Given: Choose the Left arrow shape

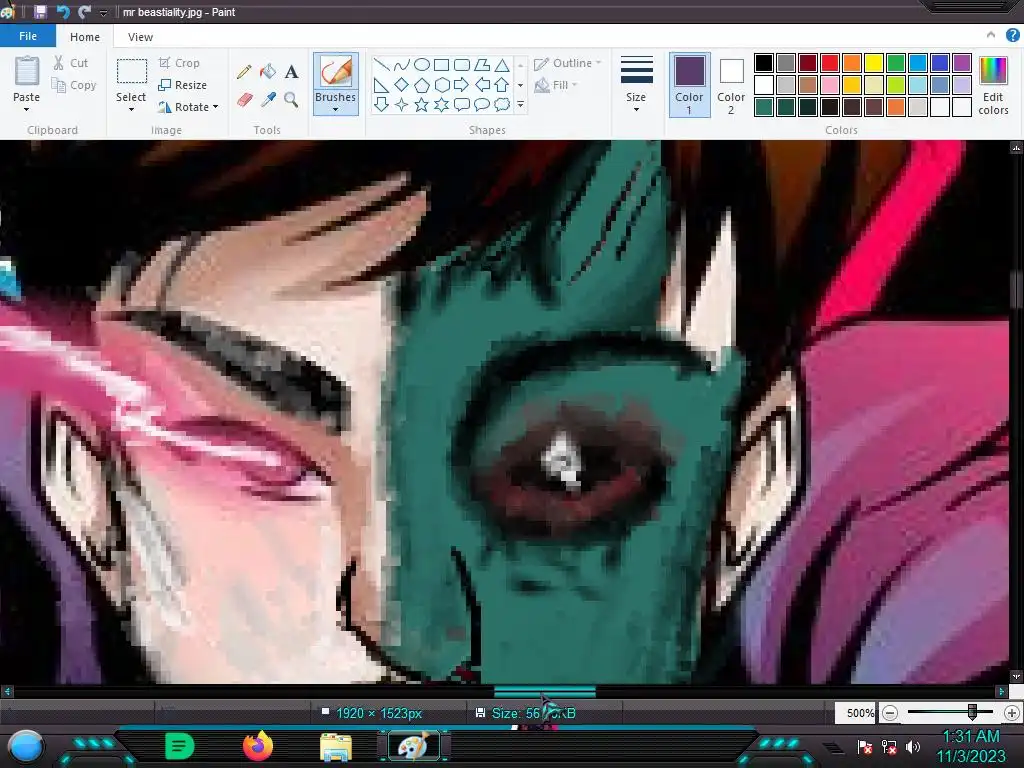Looking at the screenshot, I should coord(482,85).
